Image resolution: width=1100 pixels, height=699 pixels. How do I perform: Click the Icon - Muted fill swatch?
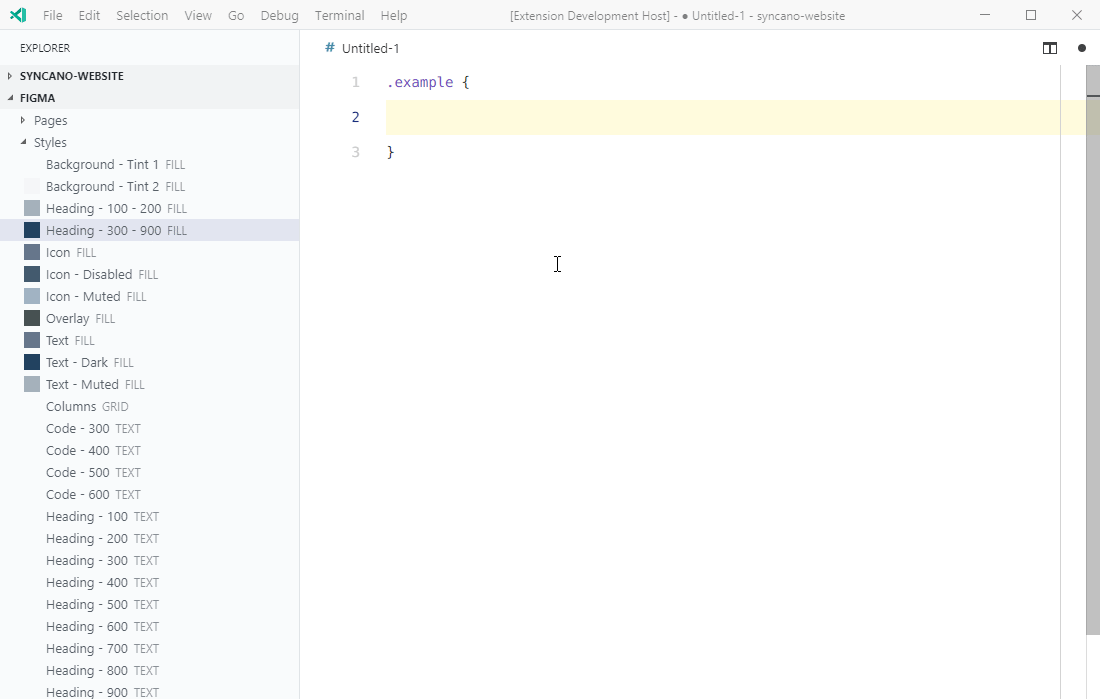coord(31,296)
